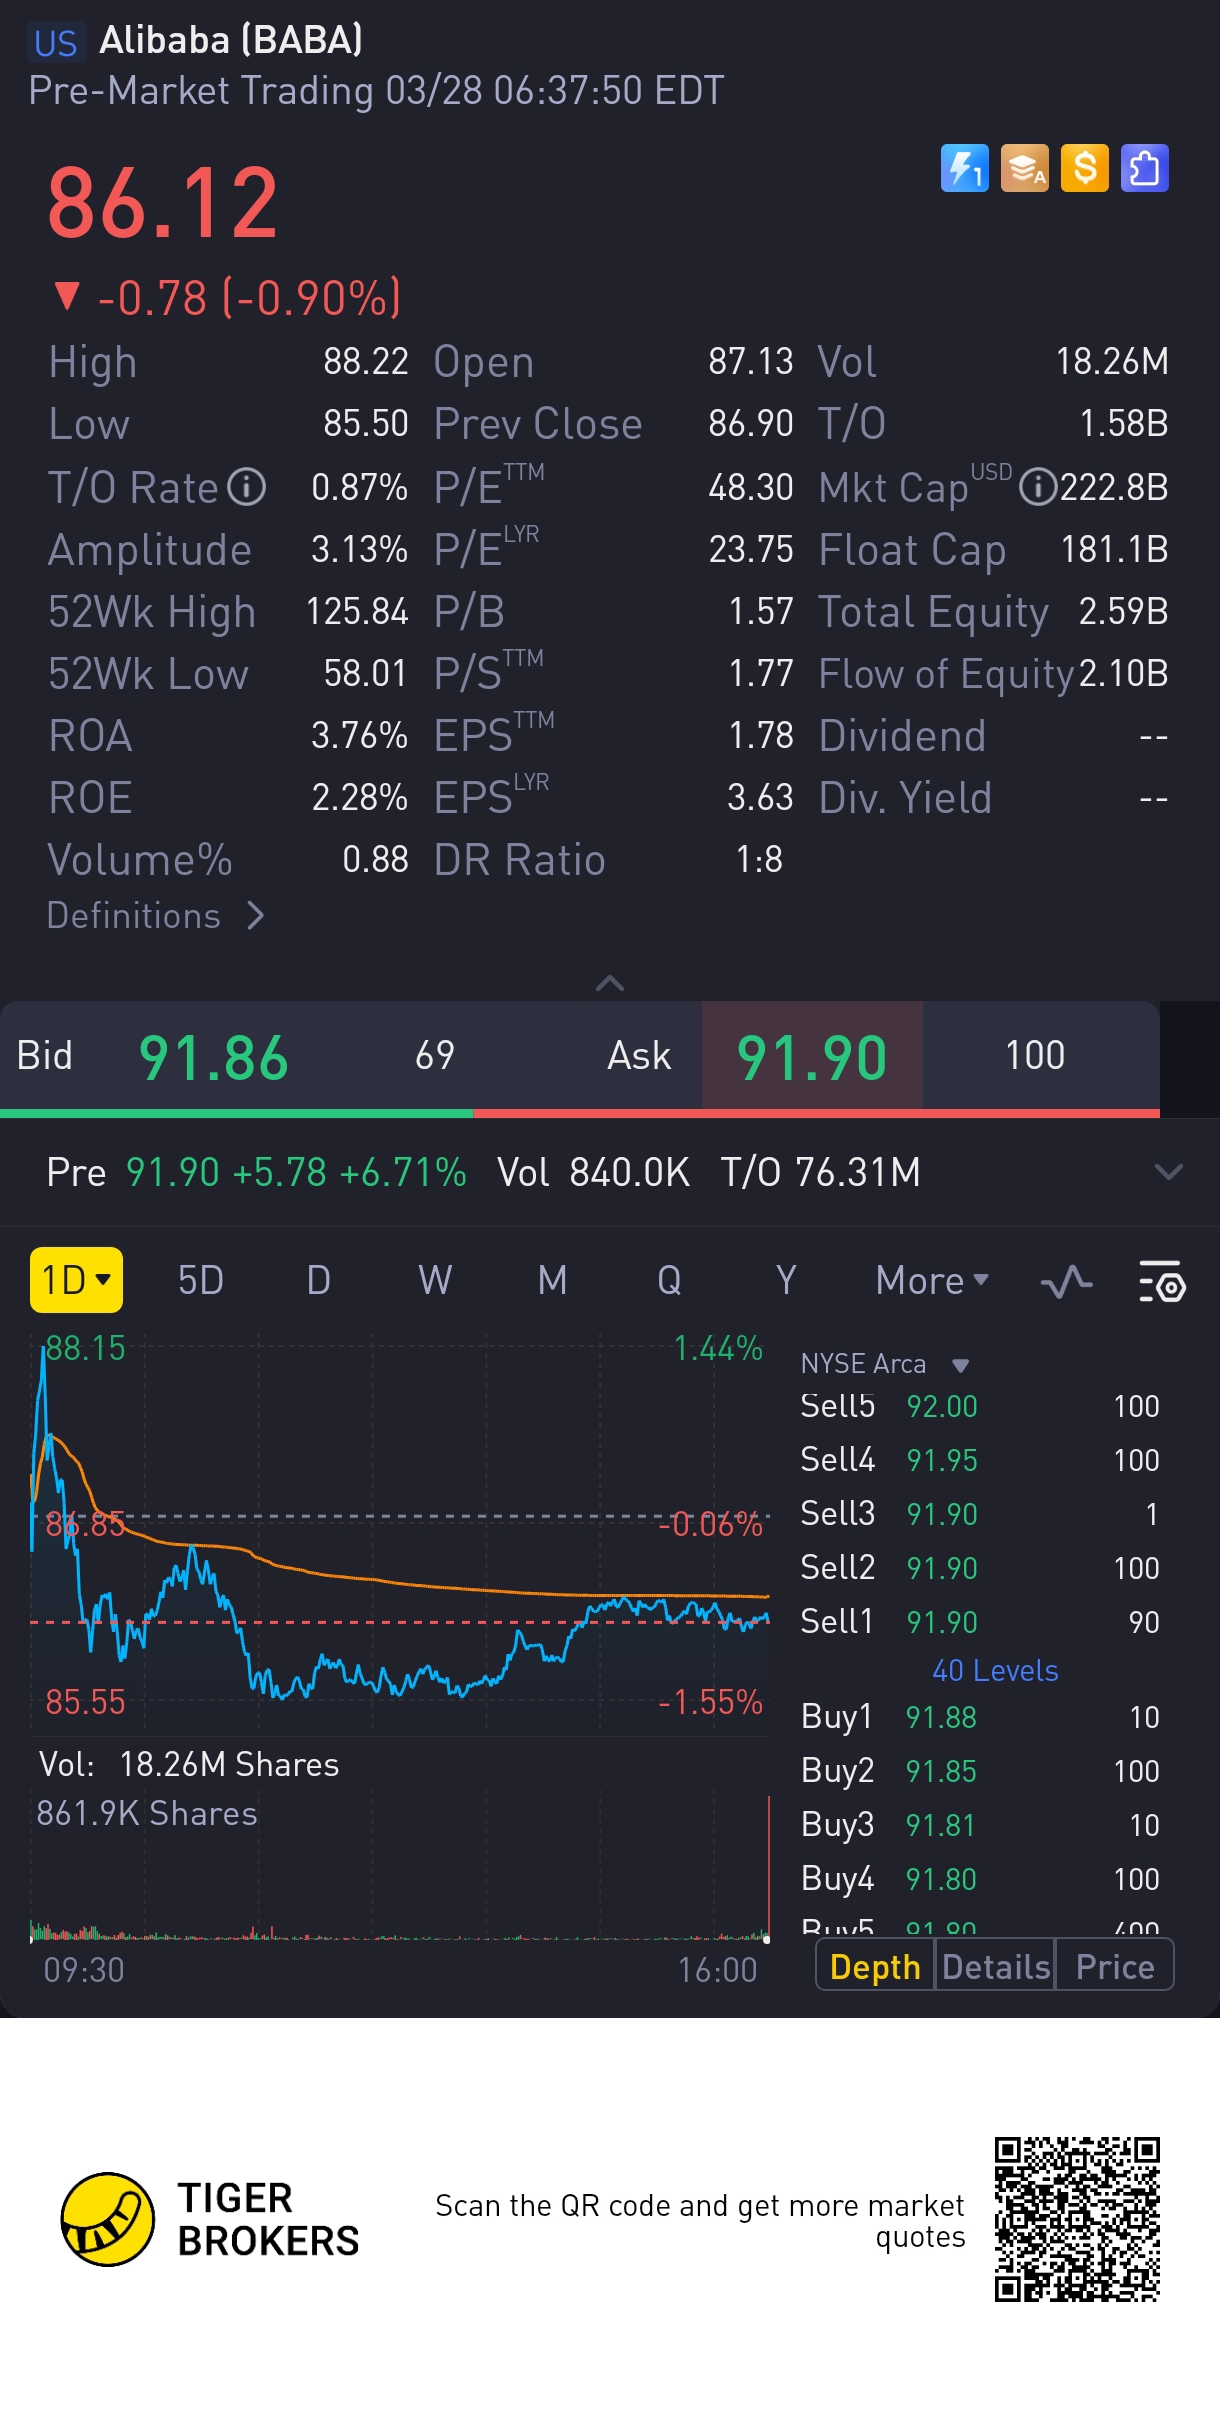Switch to the Details tab
This screenshot has height=2422, width=1220.
point(996,1967)
